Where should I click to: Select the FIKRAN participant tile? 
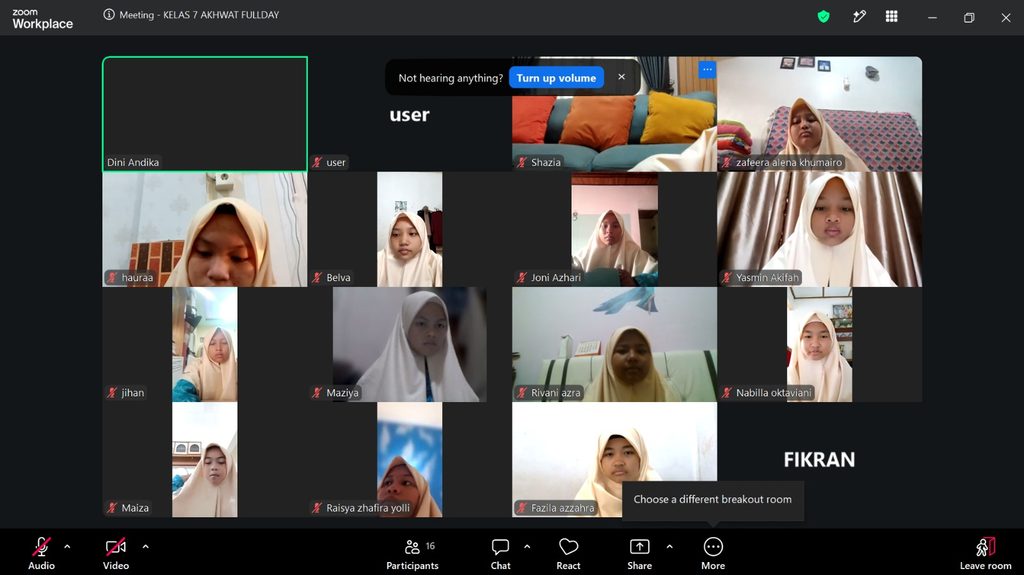[x=820, y=459]
